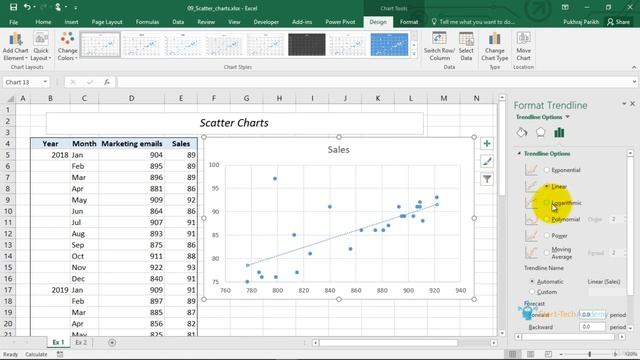Select Logarithmic trendline option
Viewport: 640px width, 360px height.
click(x=547, y=202)
